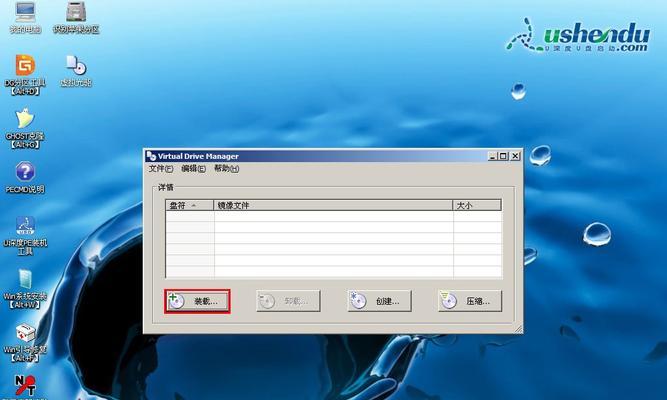Select the 我的电脑 desktop icon
This screenshot has width=667, height=400.
(x=24, y=13)
